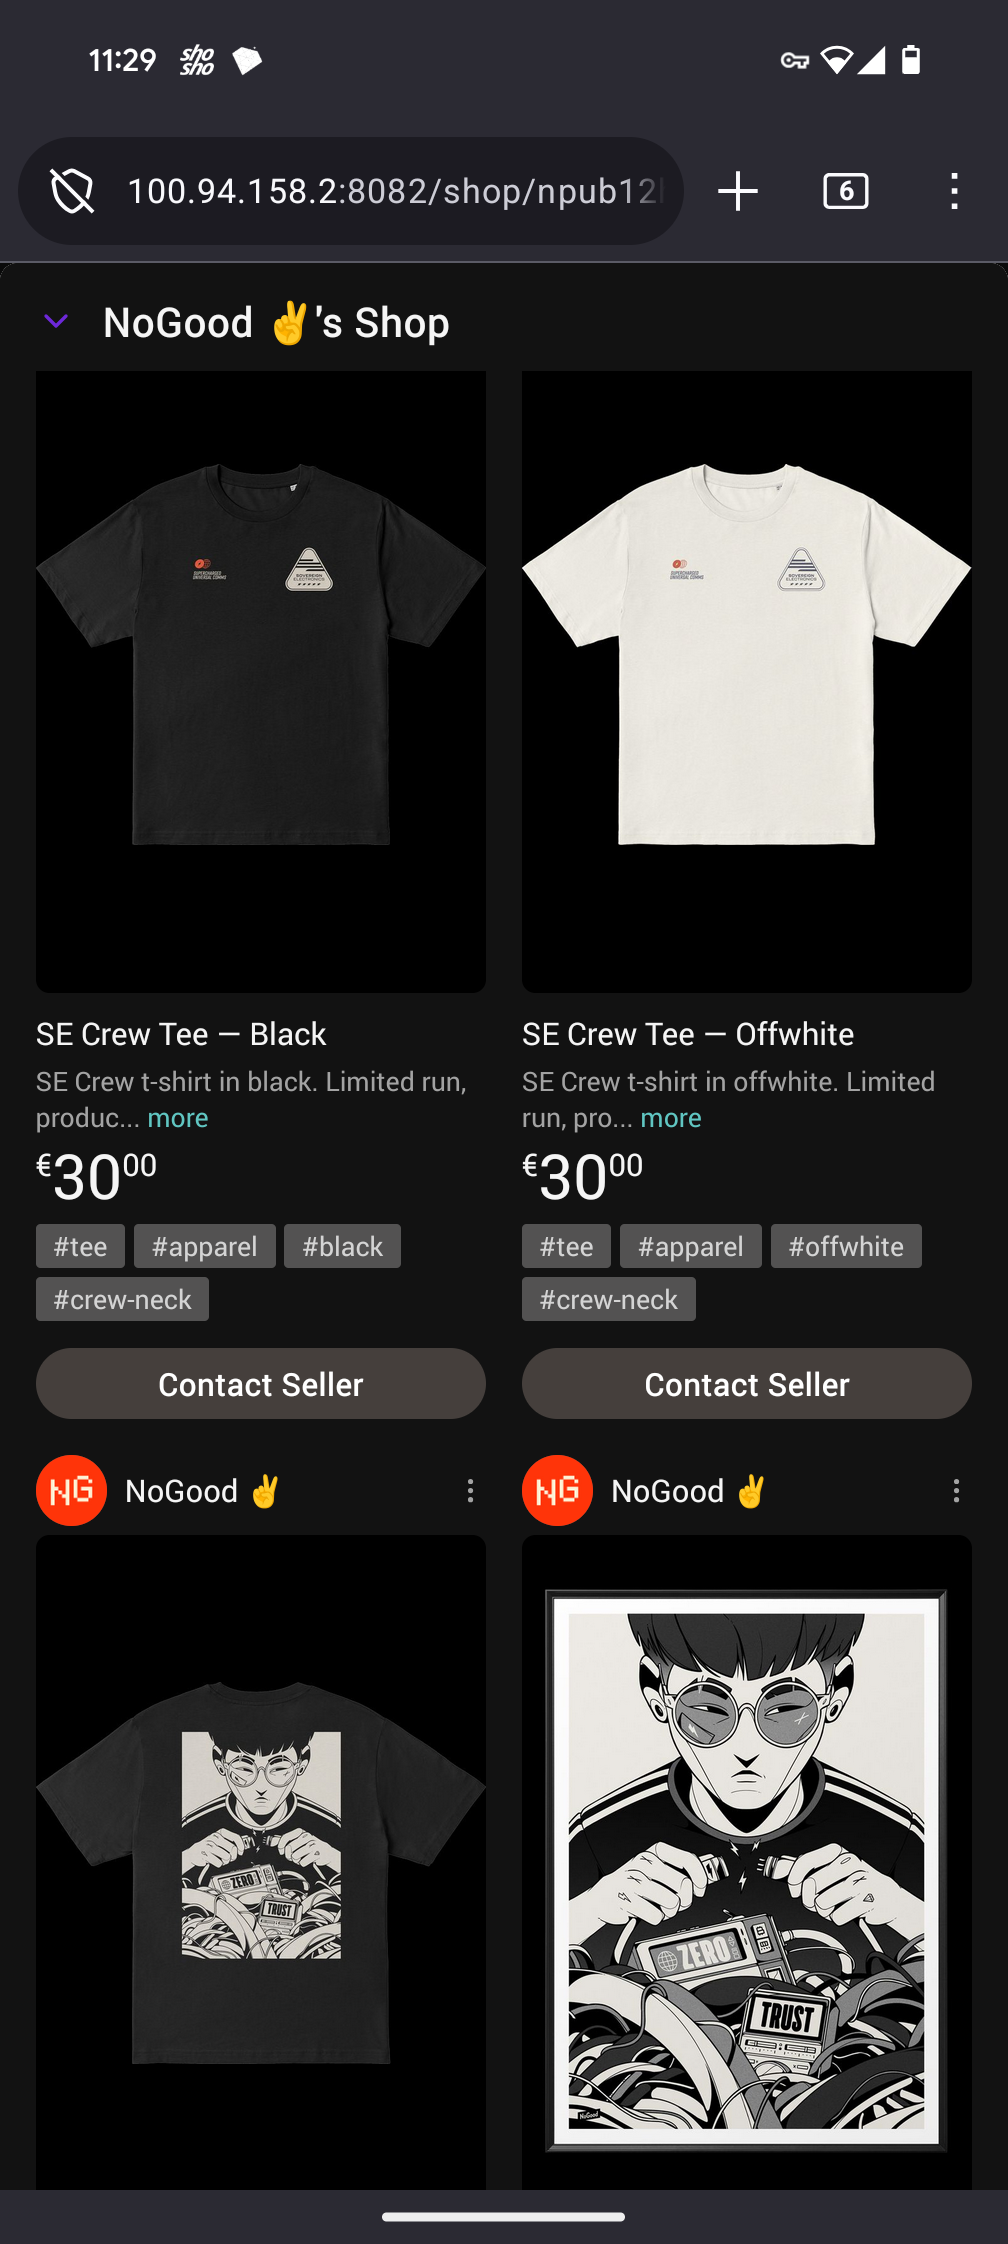
Task: Expand Offwhite tee description with more
Action: point(671,1118)
